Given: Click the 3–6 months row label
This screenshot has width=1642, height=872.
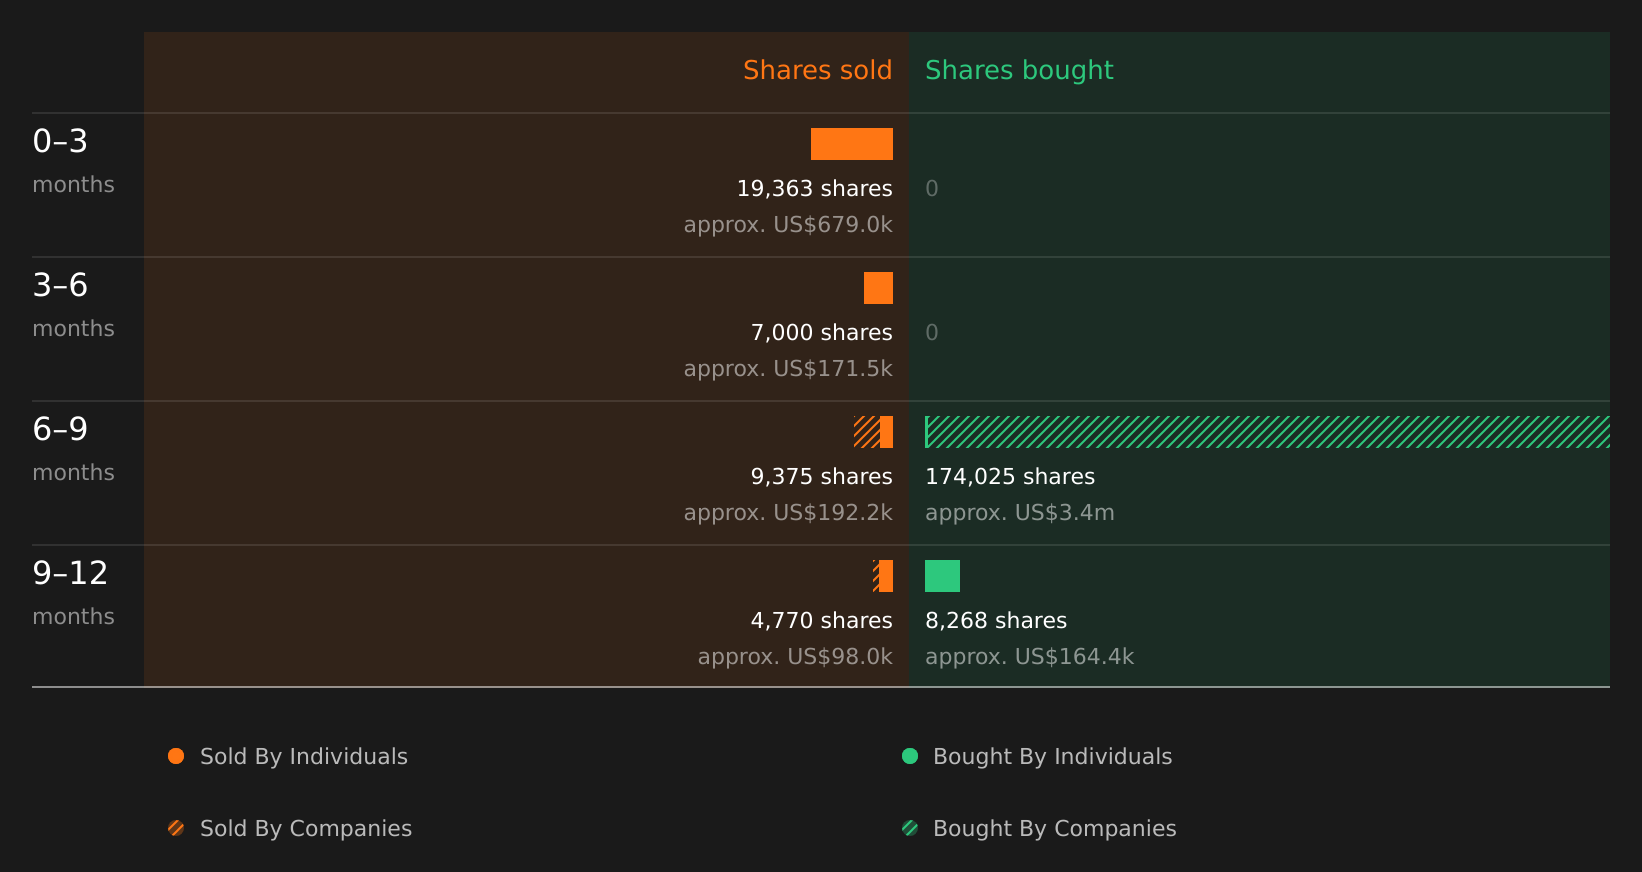Looking at the screenshot, I should [73, 305].
